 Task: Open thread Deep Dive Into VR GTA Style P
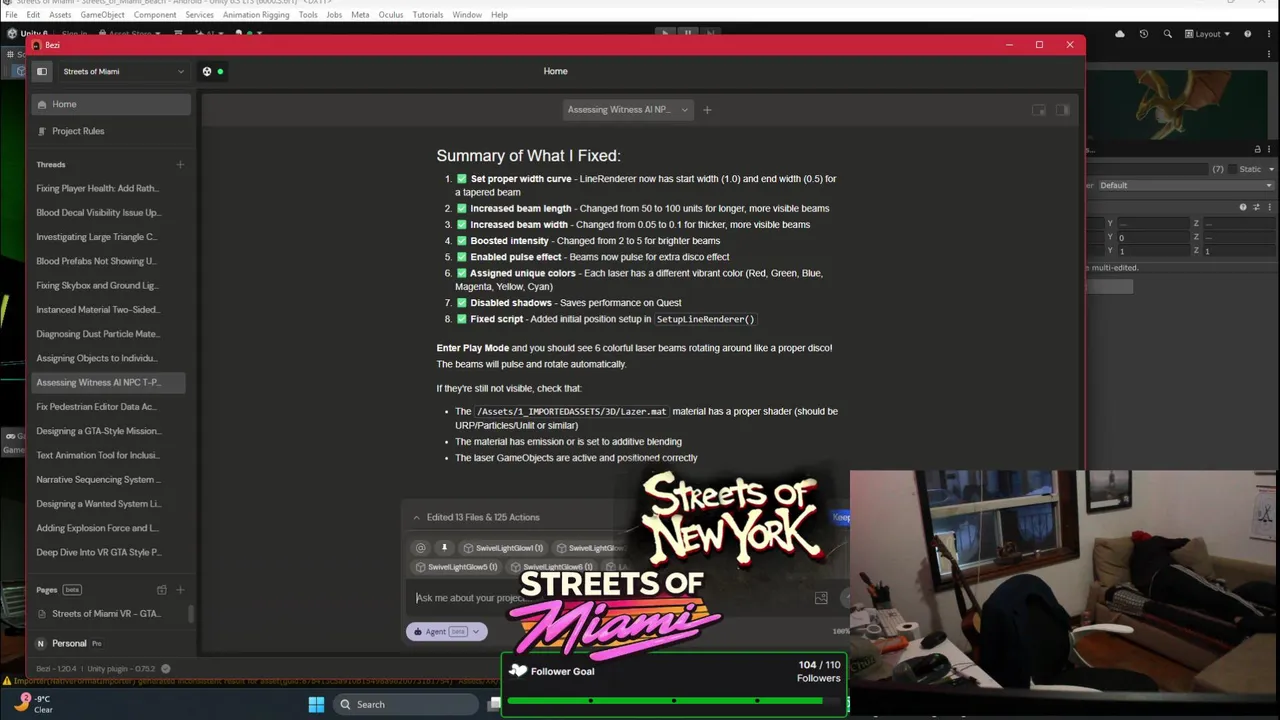[98, 552]
